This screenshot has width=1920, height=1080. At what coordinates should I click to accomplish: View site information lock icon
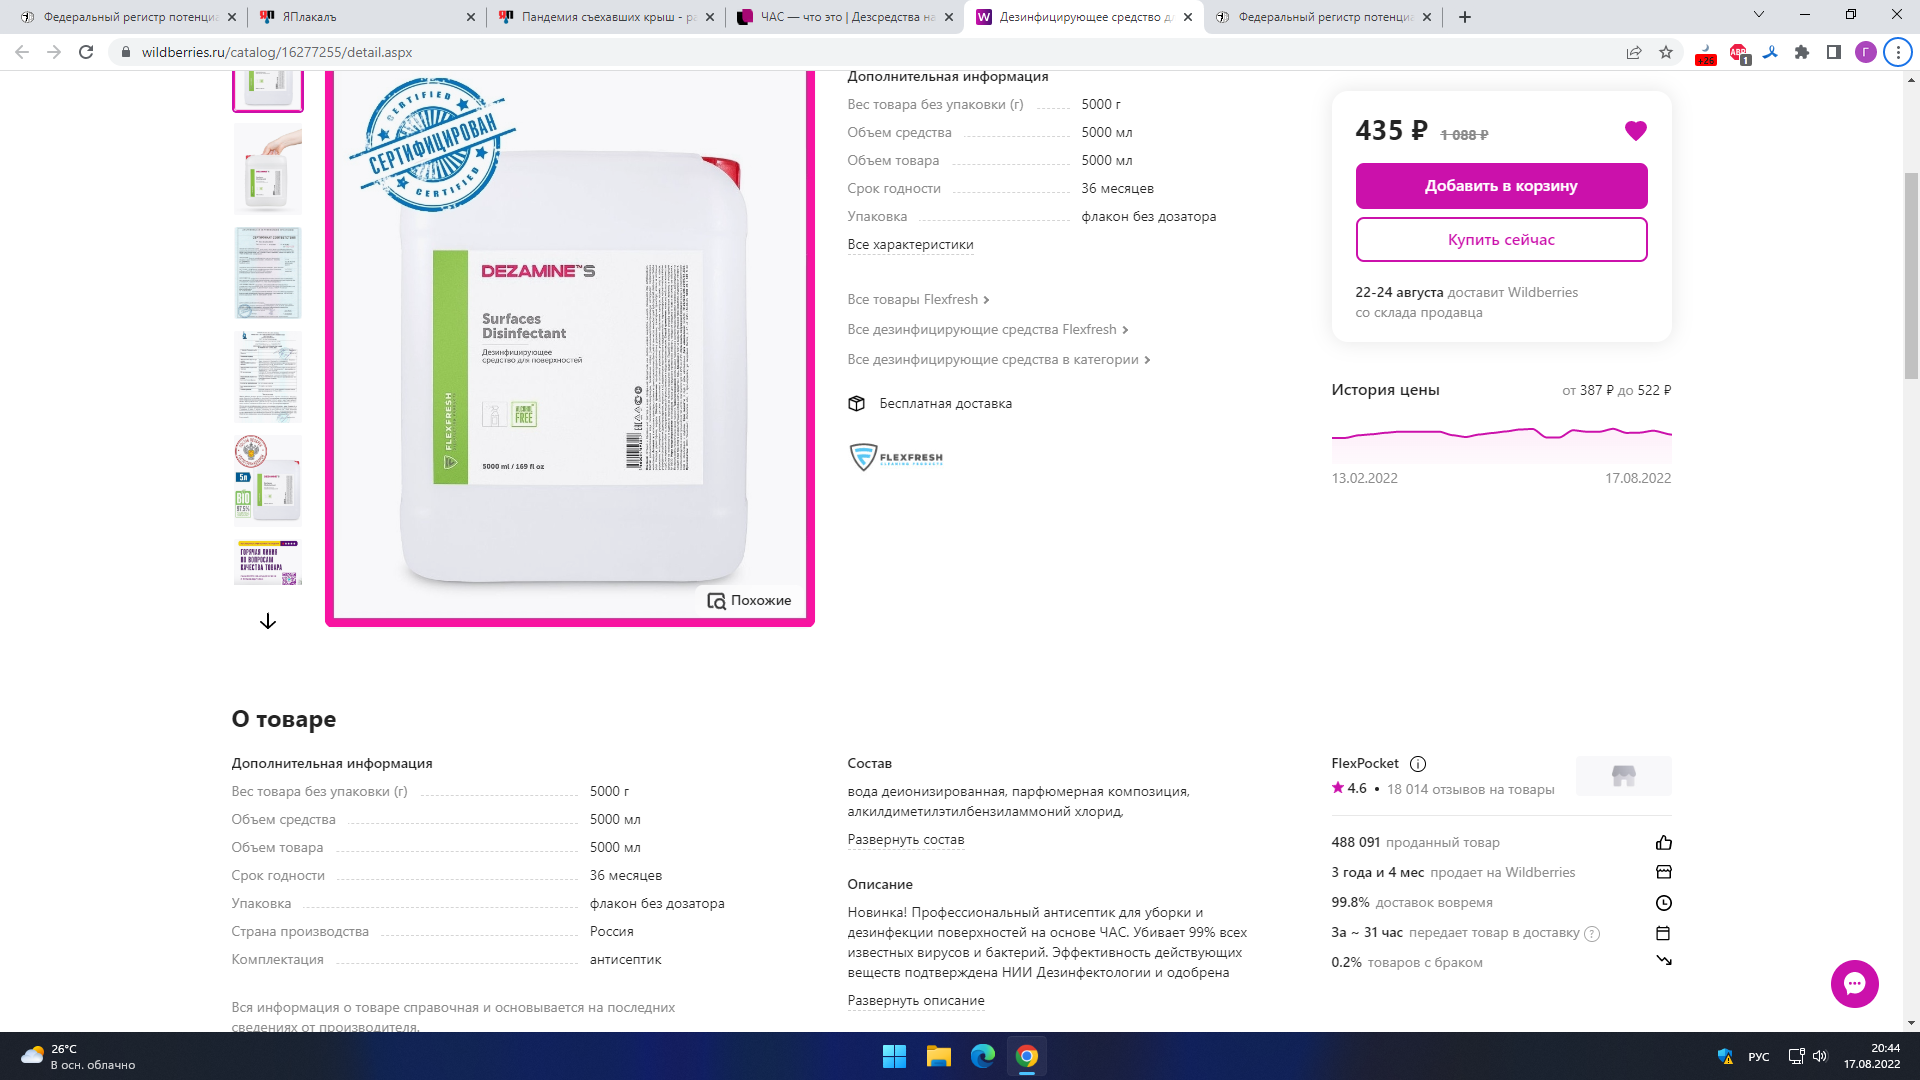pos(125,52)
